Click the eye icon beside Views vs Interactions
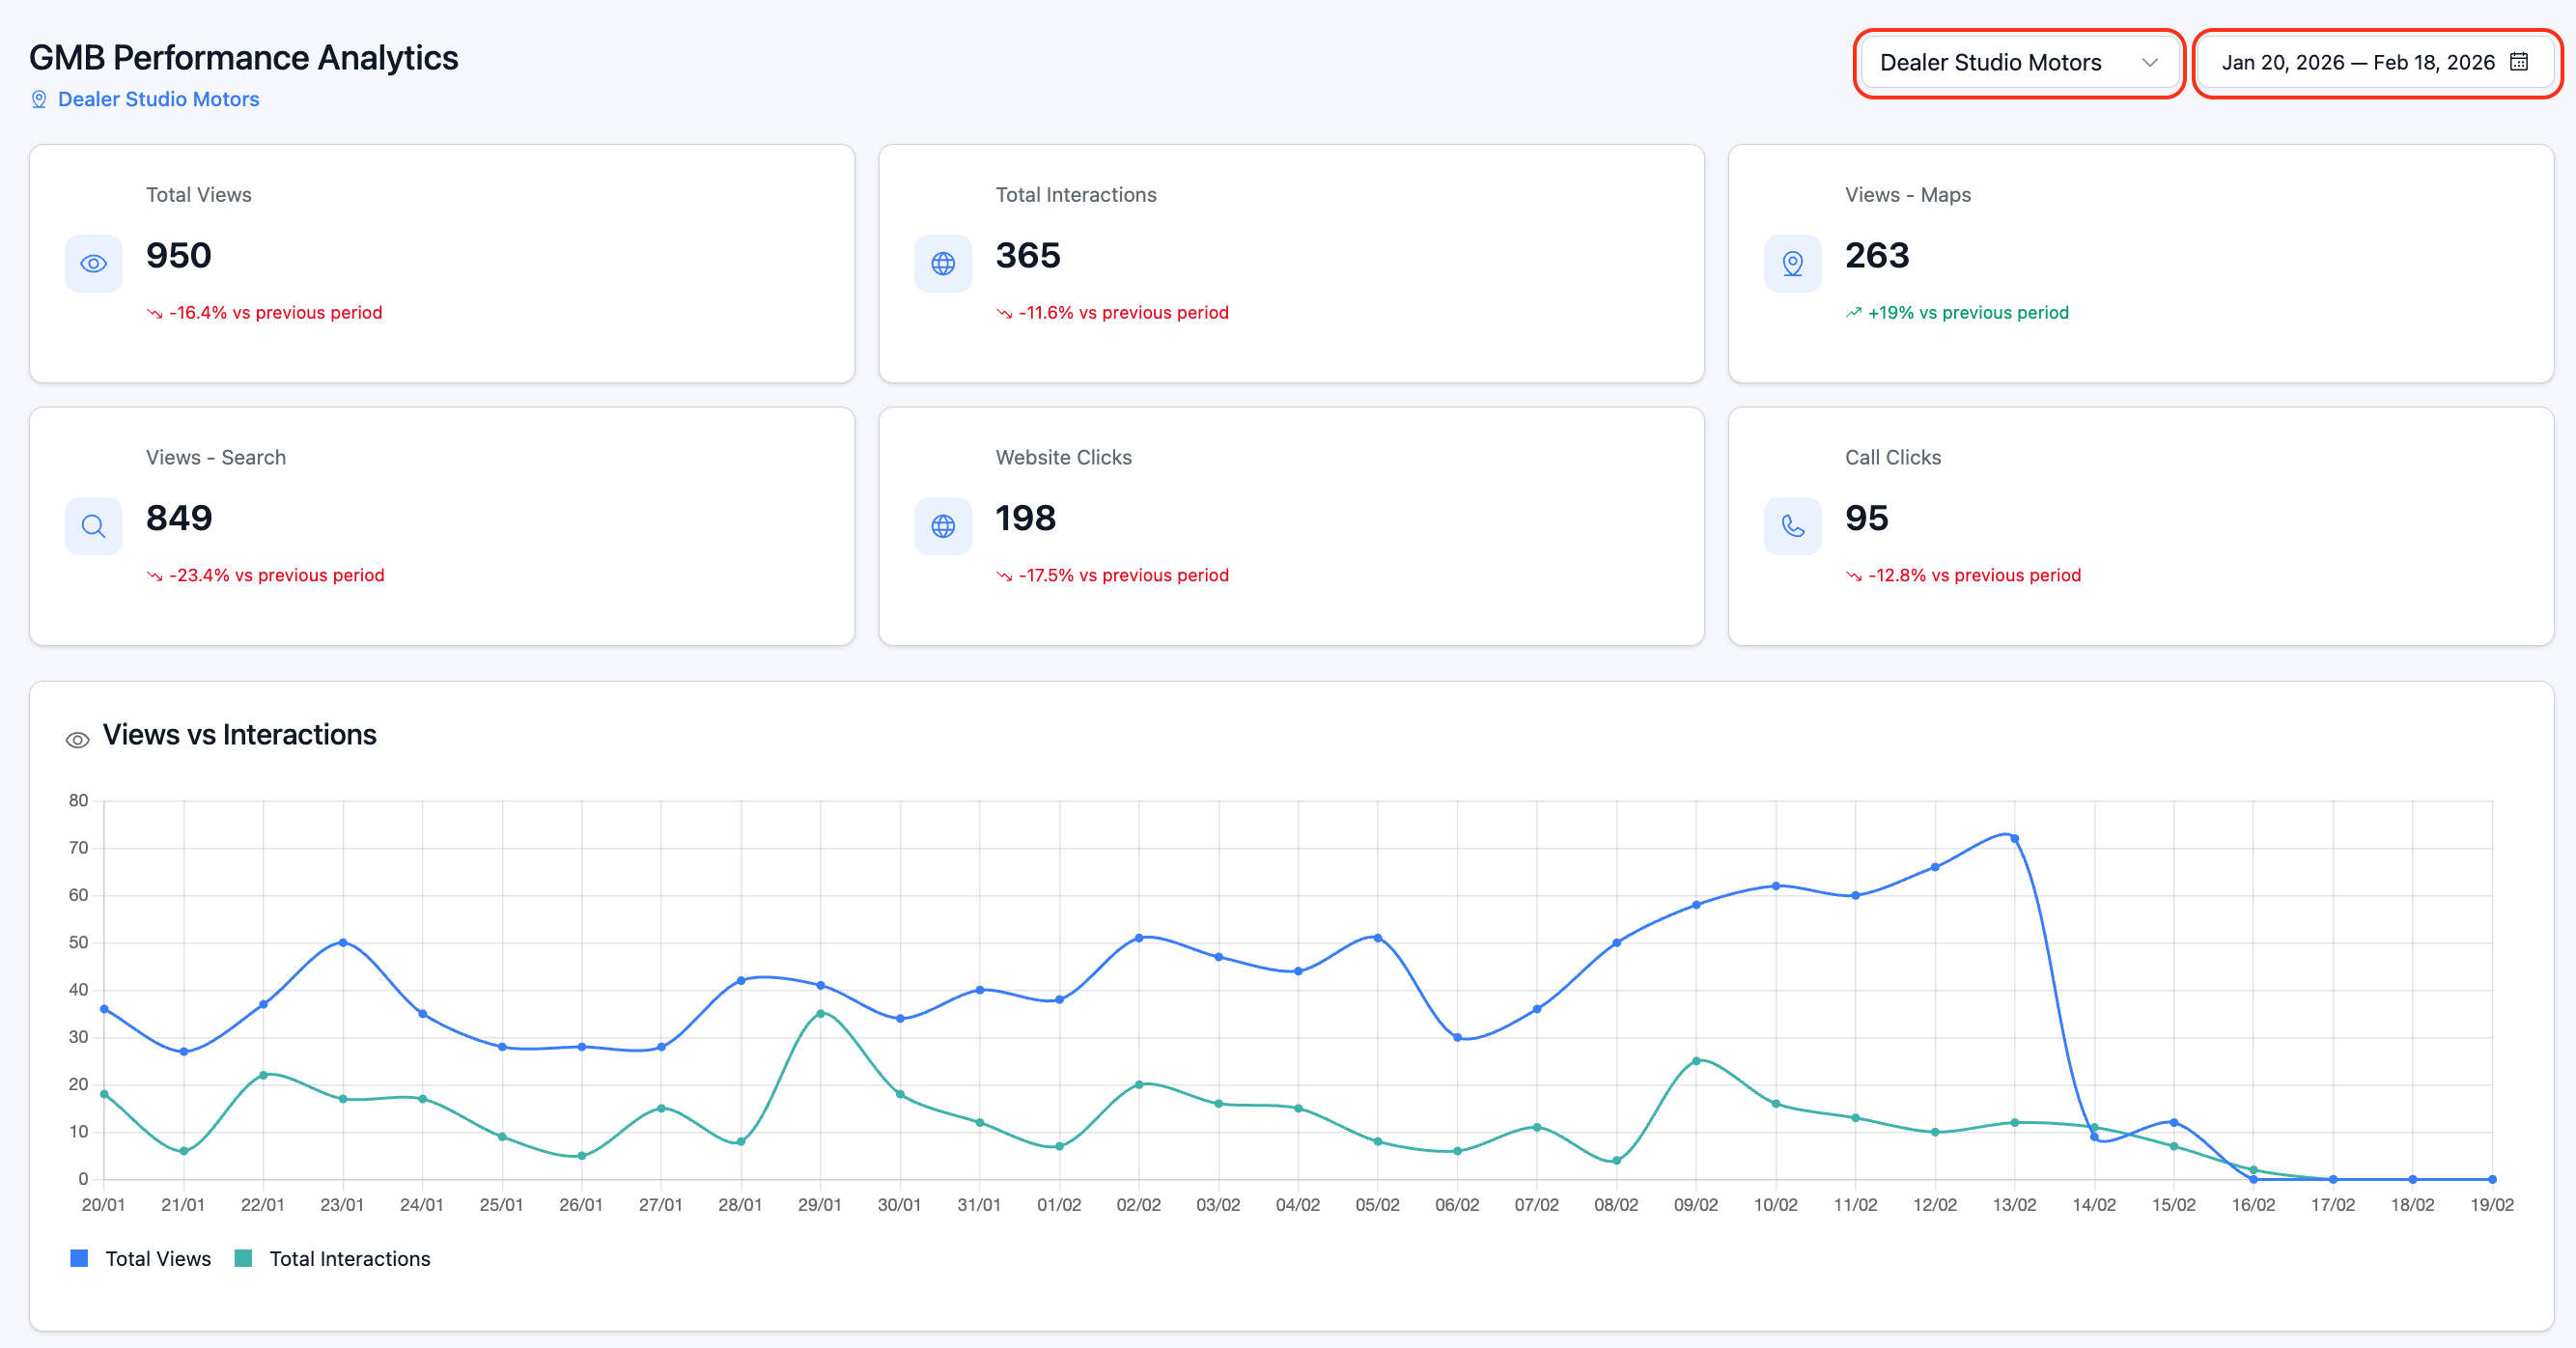 (x=77, y=740)
